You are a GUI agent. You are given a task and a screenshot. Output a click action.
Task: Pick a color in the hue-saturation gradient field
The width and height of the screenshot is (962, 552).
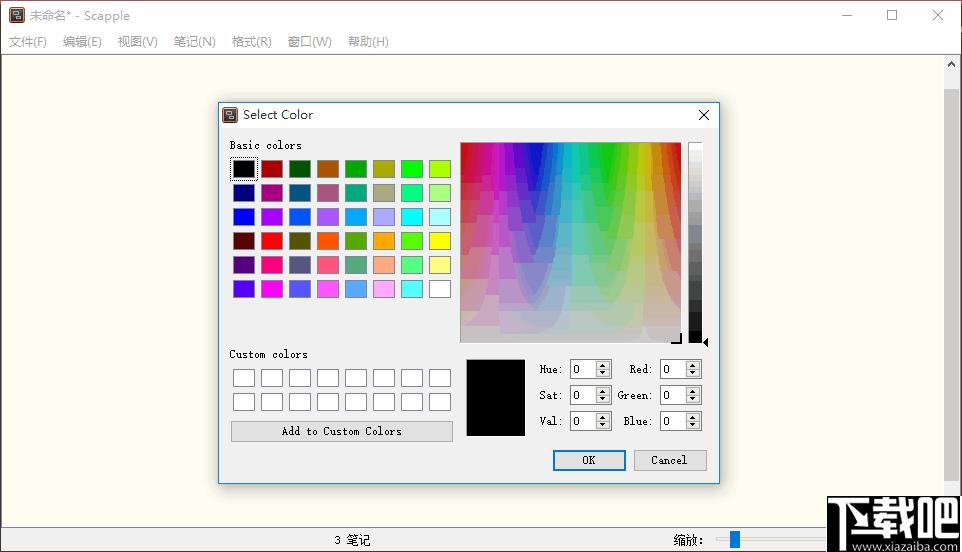coord(571,242)
